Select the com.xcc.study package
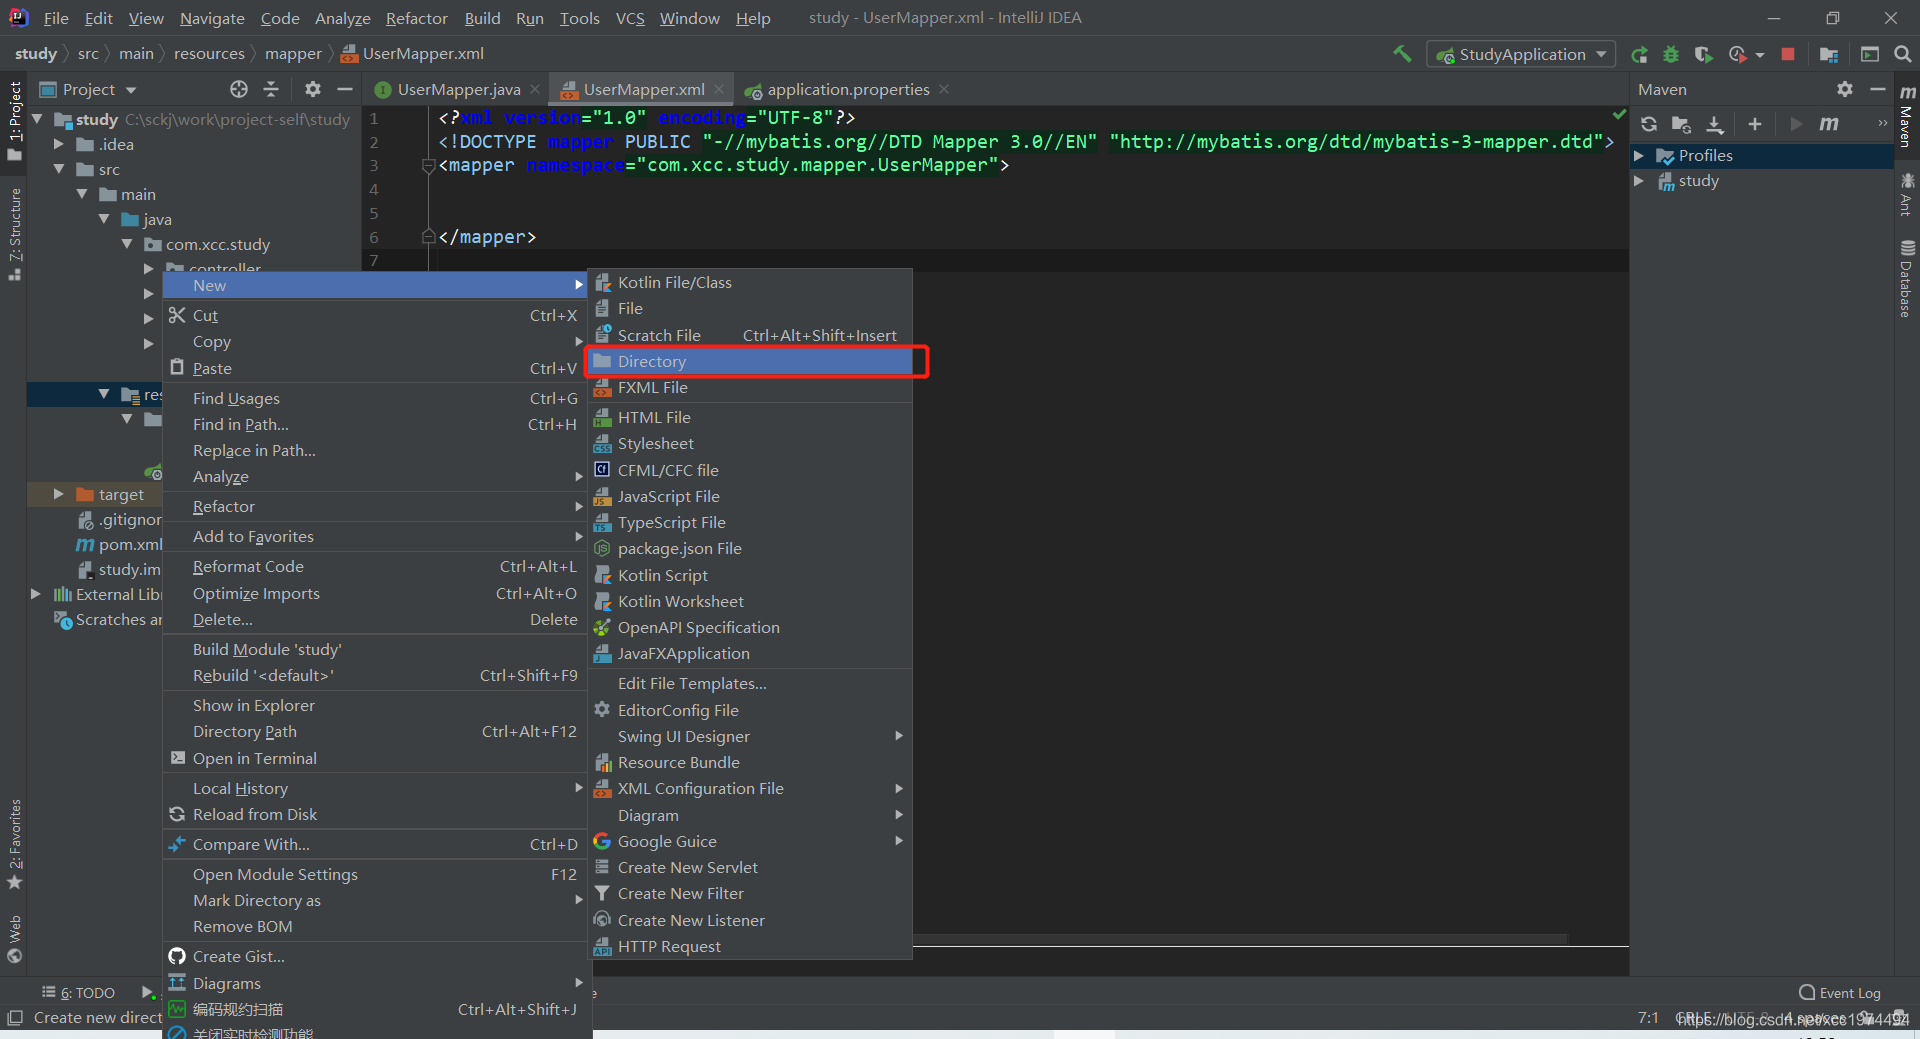 [x=218, y=244]
